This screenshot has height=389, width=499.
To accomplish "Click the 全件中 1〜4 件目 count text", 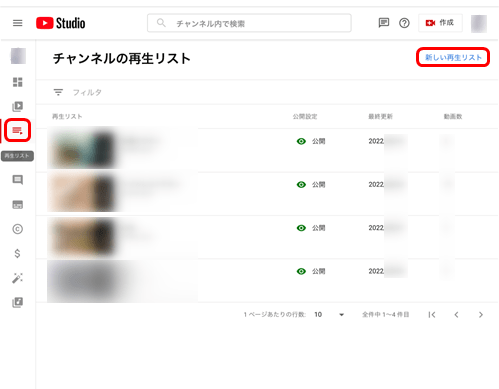I will 386,315.
